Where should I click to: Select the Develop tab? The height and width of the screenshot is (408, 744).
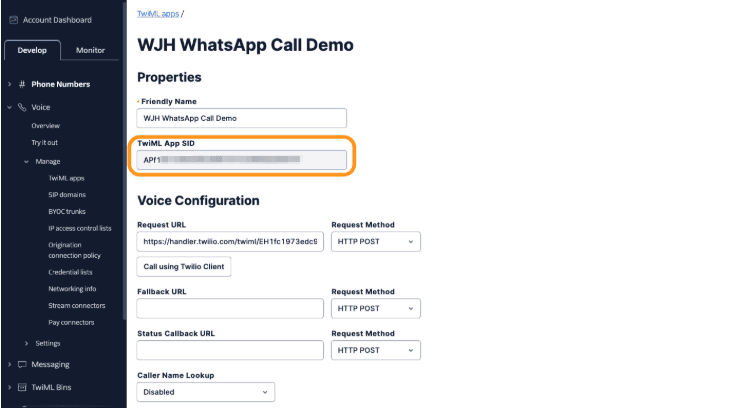click(x=32, y=50)
